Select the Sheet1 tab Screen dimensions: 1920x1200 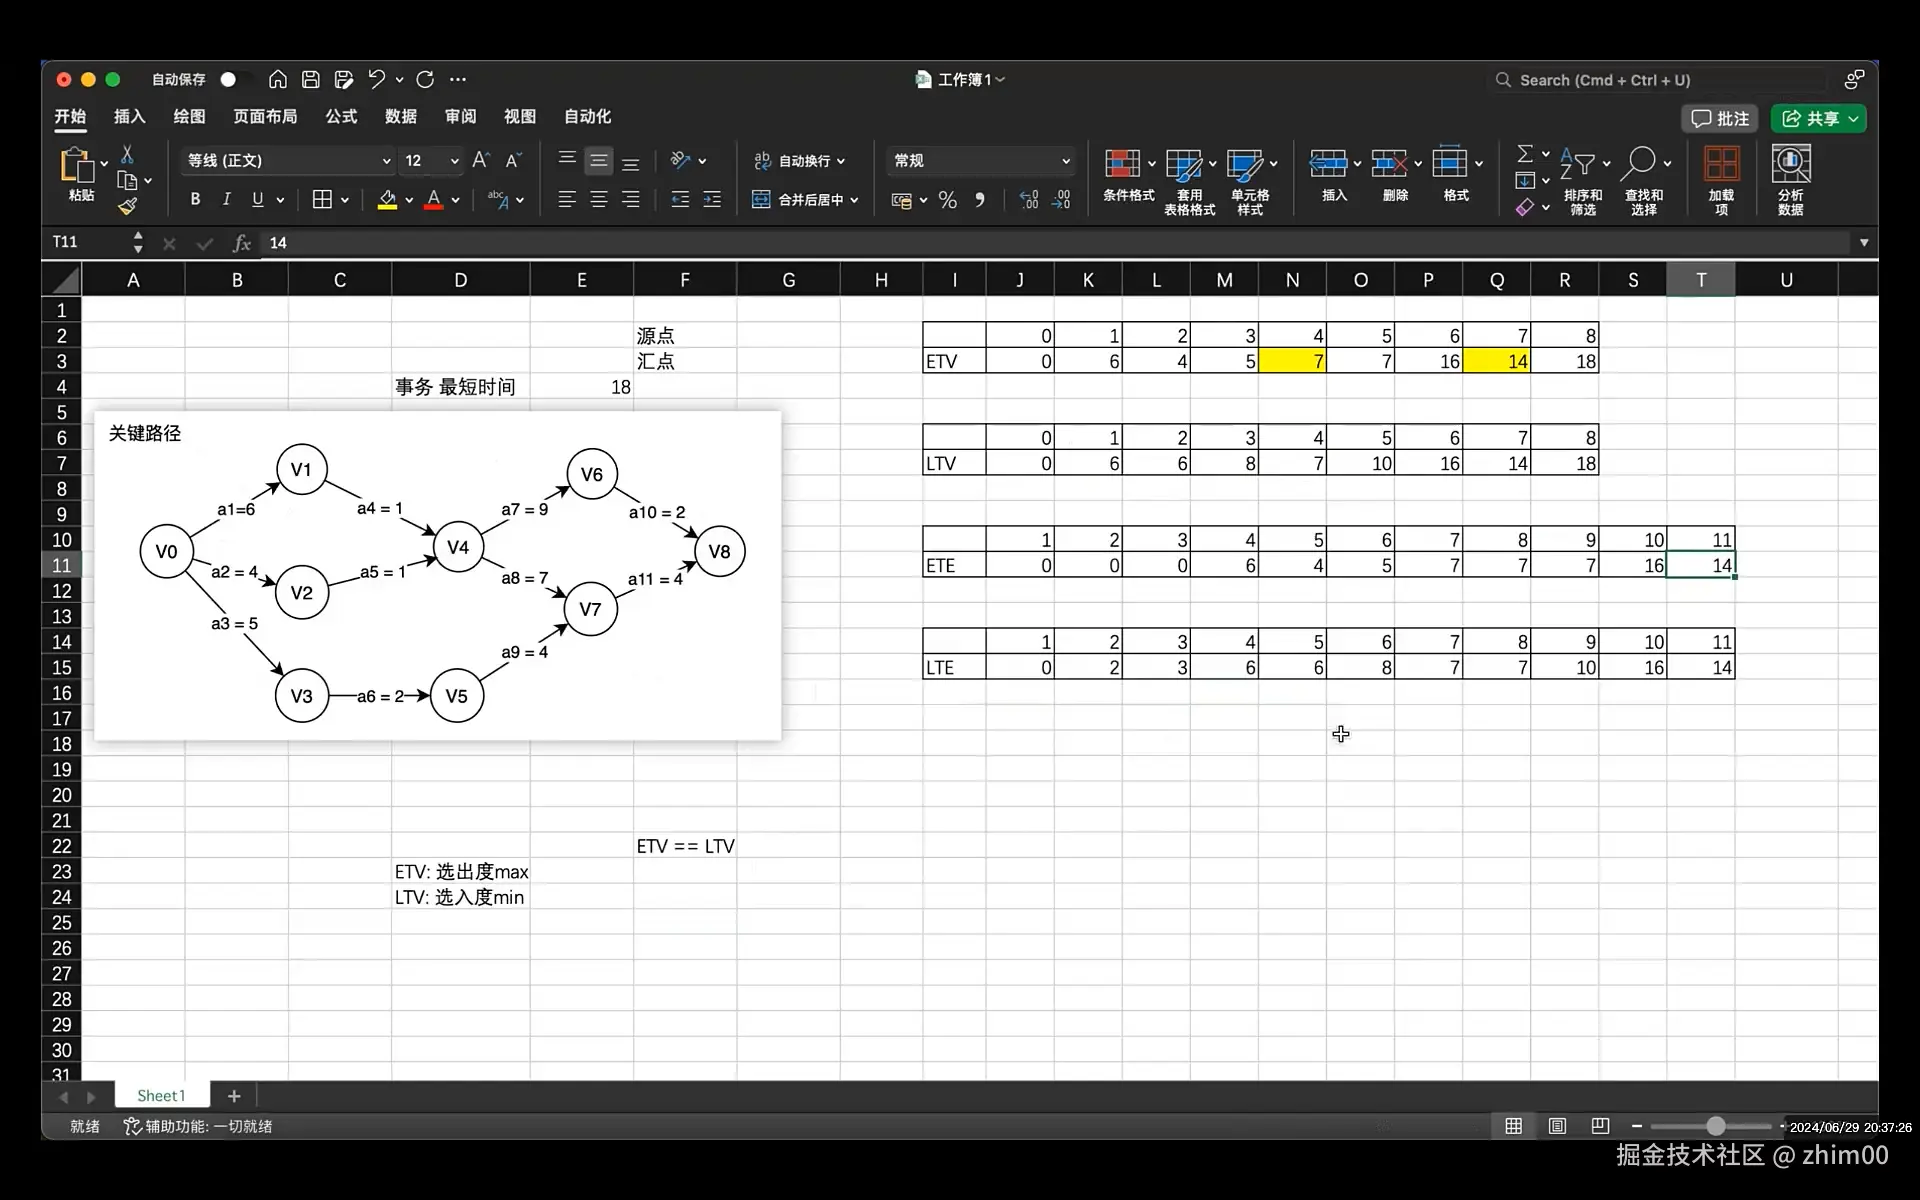tap(161, 1096)
